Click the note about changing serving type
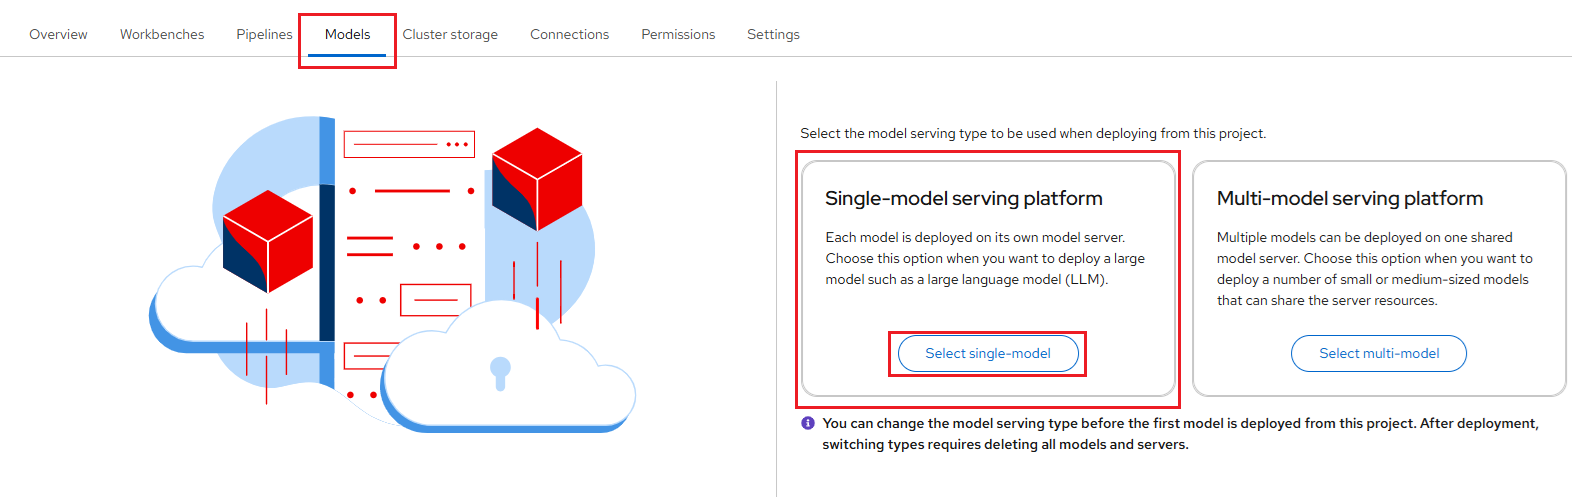This screenshot has width=1572, height=497. [x=1180, y=433]
